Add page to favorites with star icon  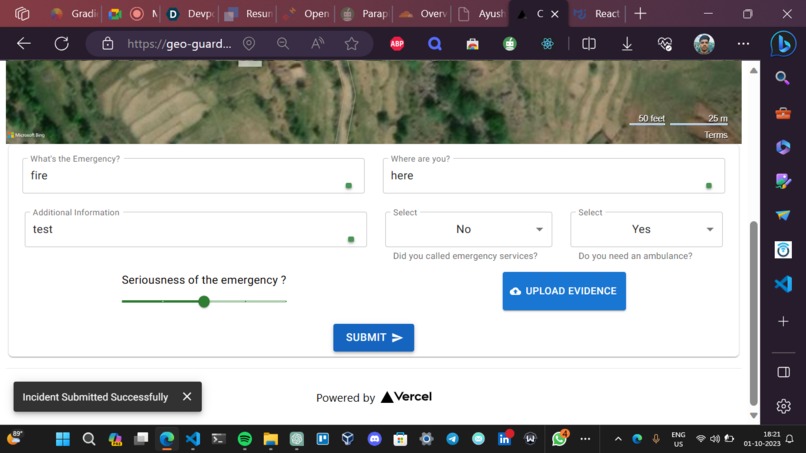[352, 44]
